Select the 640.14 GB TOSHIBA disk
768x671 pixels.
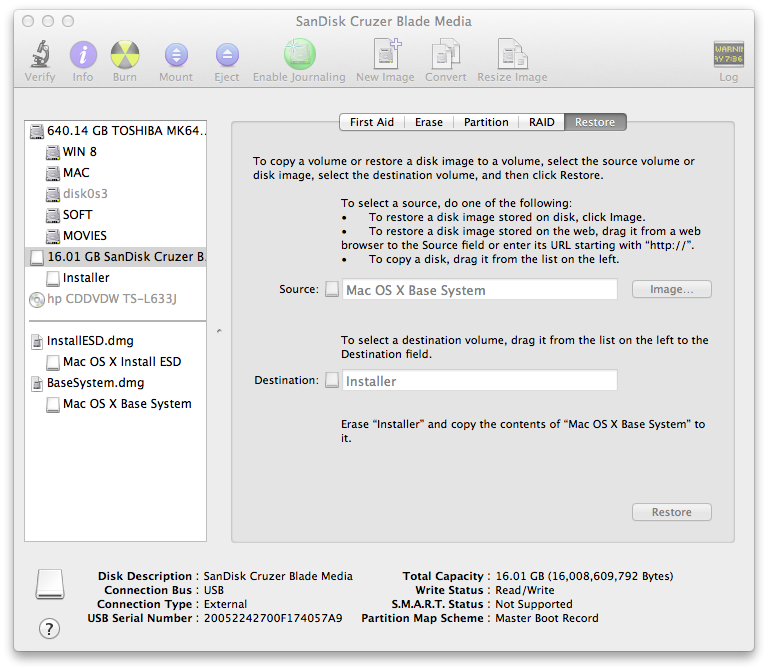click(116, 131)
